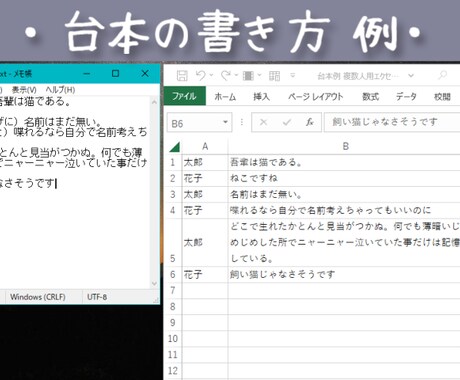Viewport: 460px width, 380px height.
Task: Click the grid table icon in the quick access toolbar
Action: (274, 76)
